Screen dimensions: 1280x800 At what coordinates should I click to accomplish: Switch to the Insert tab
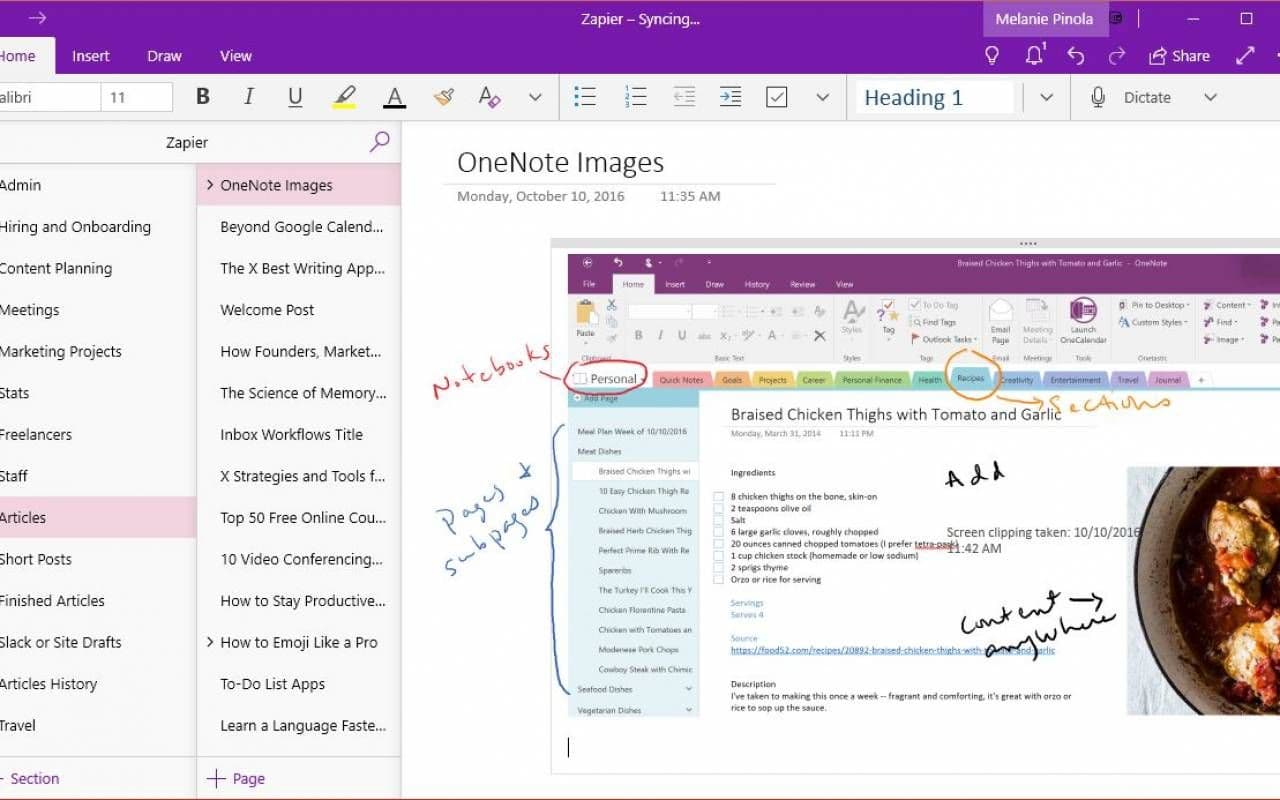[91, 56]
